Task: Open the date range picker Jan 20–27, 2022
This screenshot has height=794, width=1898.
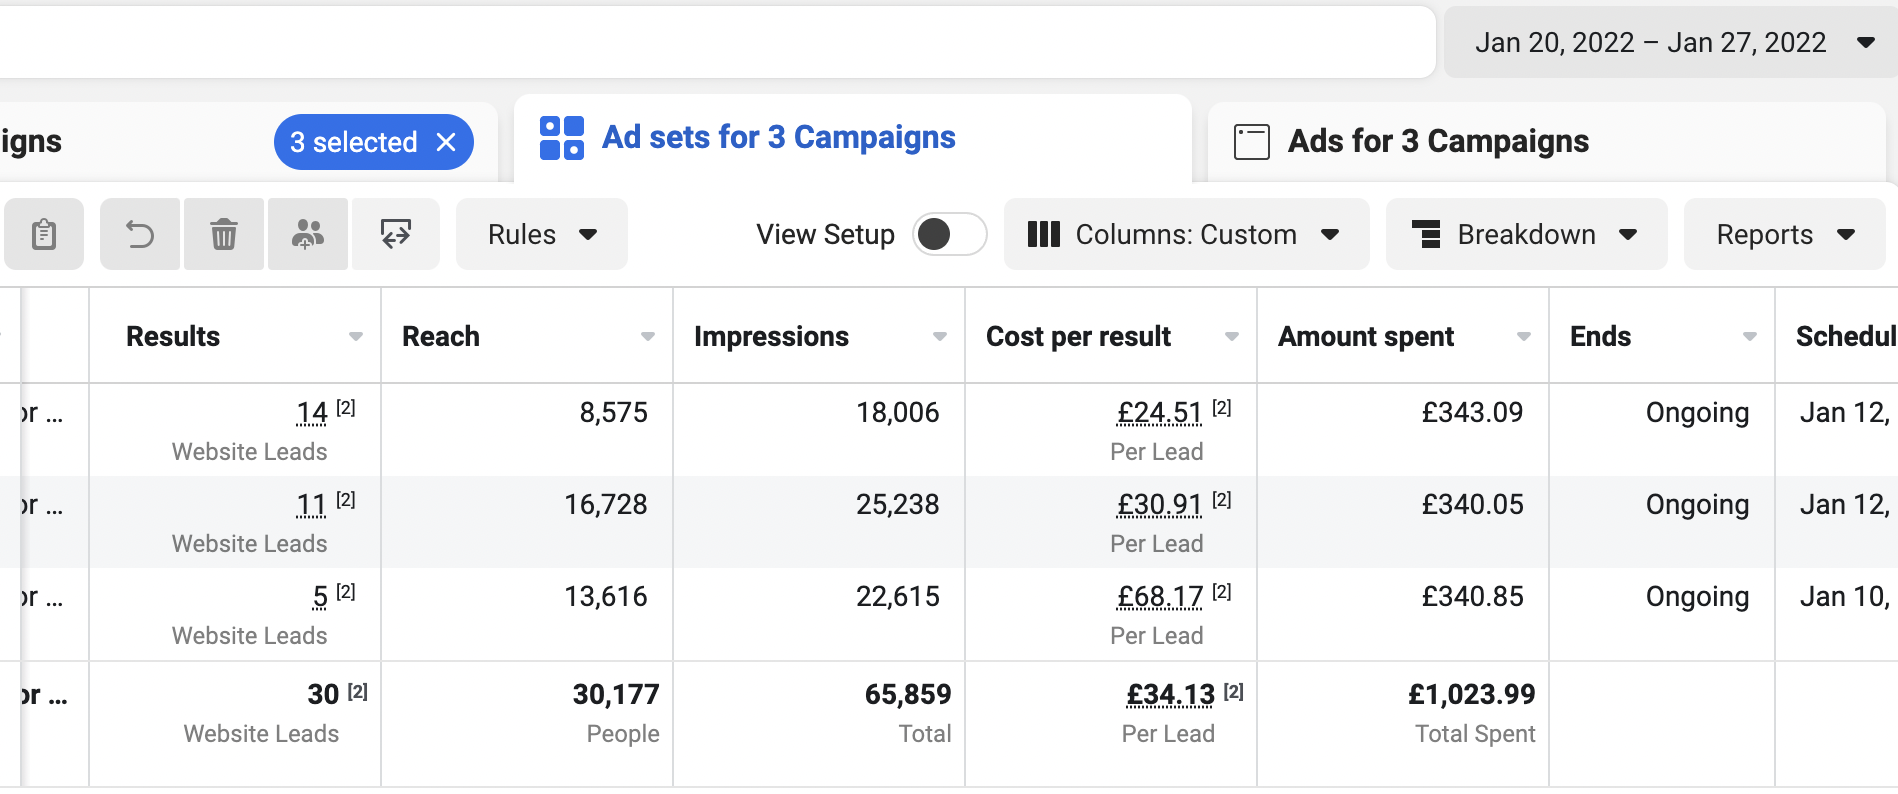Action: pos(1672,42)
